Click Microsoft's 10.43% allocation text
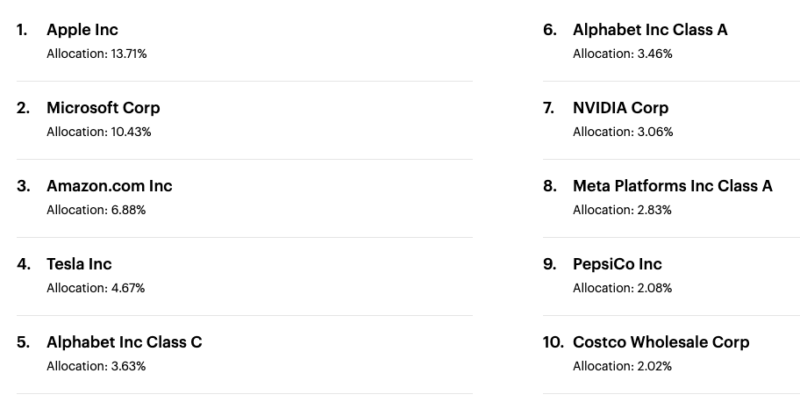Viewport: 800px width, 402px height. point(99,132)
